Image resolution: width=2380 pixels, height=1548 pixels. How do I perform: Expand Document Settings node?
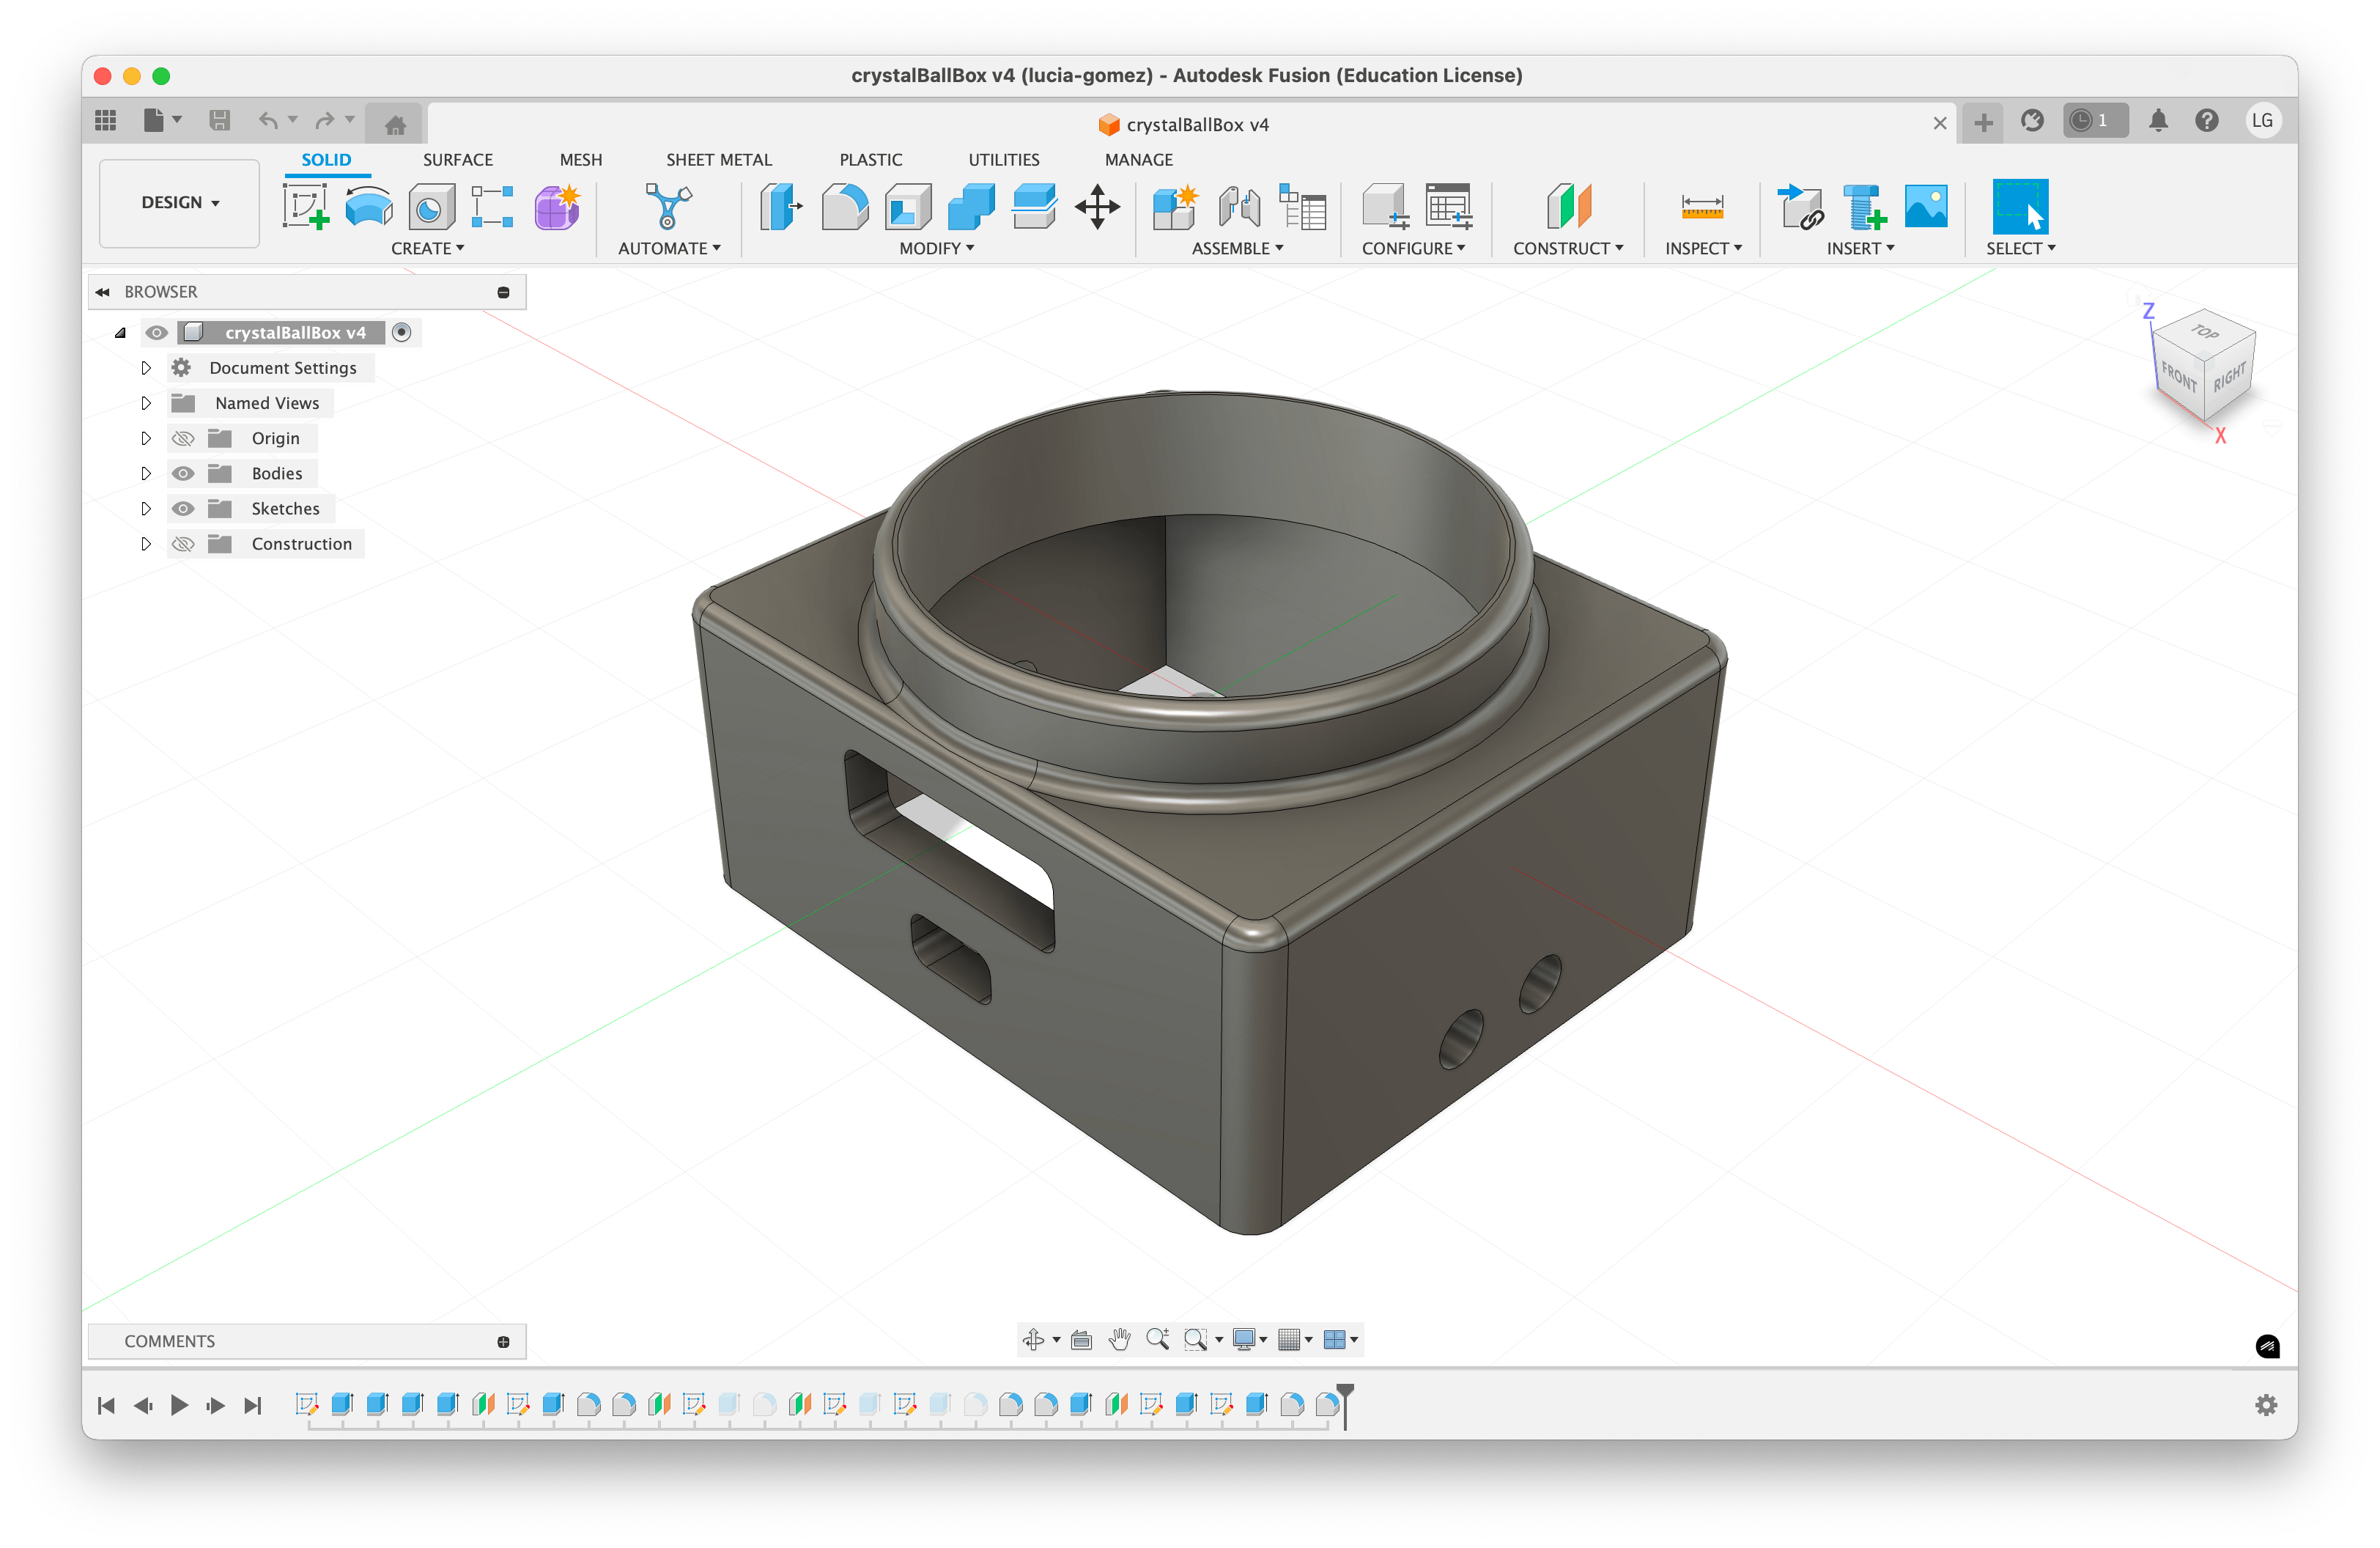[146, 368]
